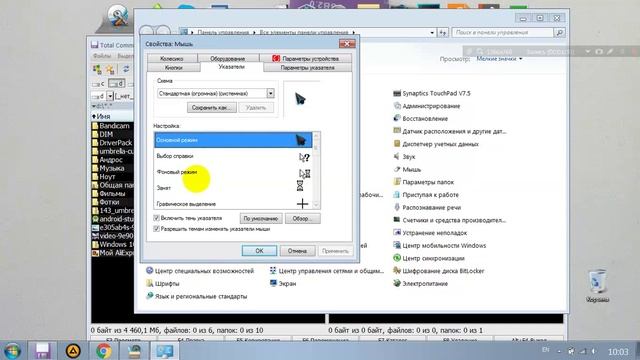Click the Control Panel search field

(x=503, y=32)
